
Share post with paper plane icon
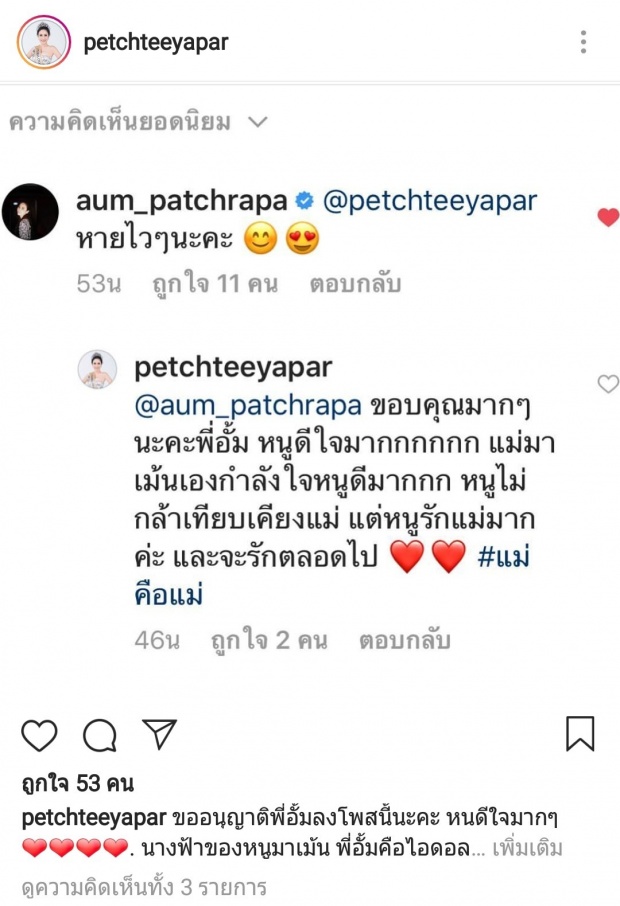click(159, 734)
